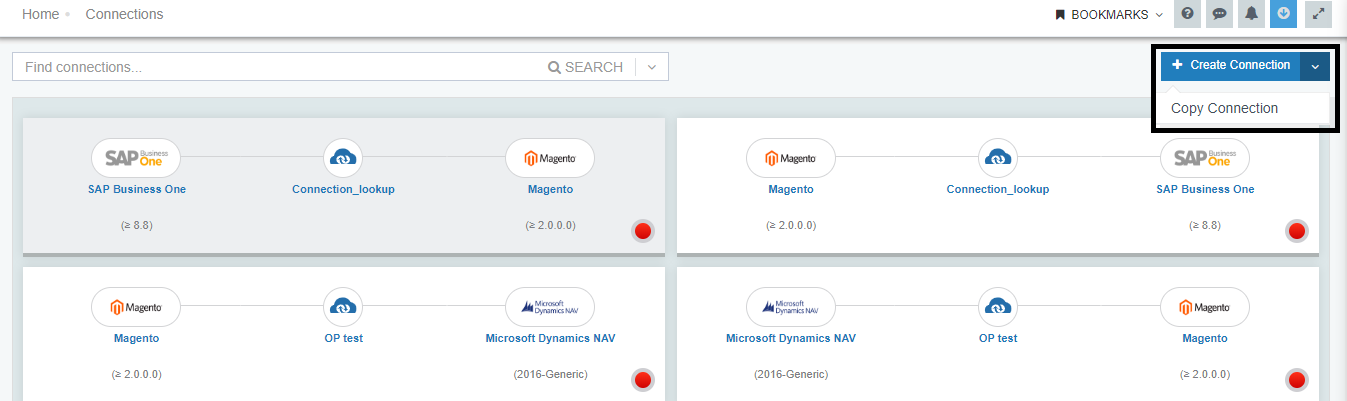Collapse the Create Connection dropdown arrow
Image resolution: width=1347 pixels, height=401 pixels.
pyautogui.click(x=1315, y=66)
